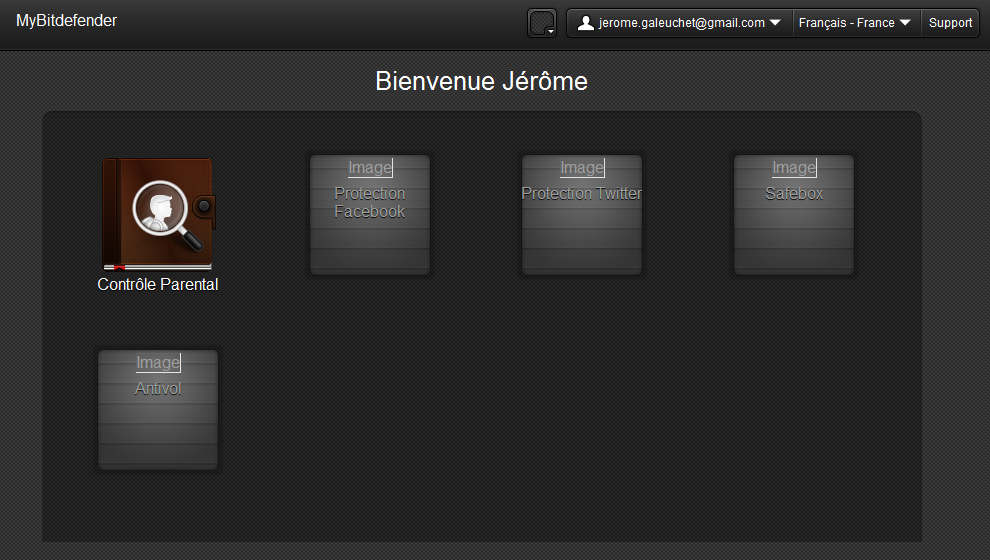The height and width of the screenshot is (560, 990).
Task: Open the Protection Twitter tile
Action: point(581,215)
